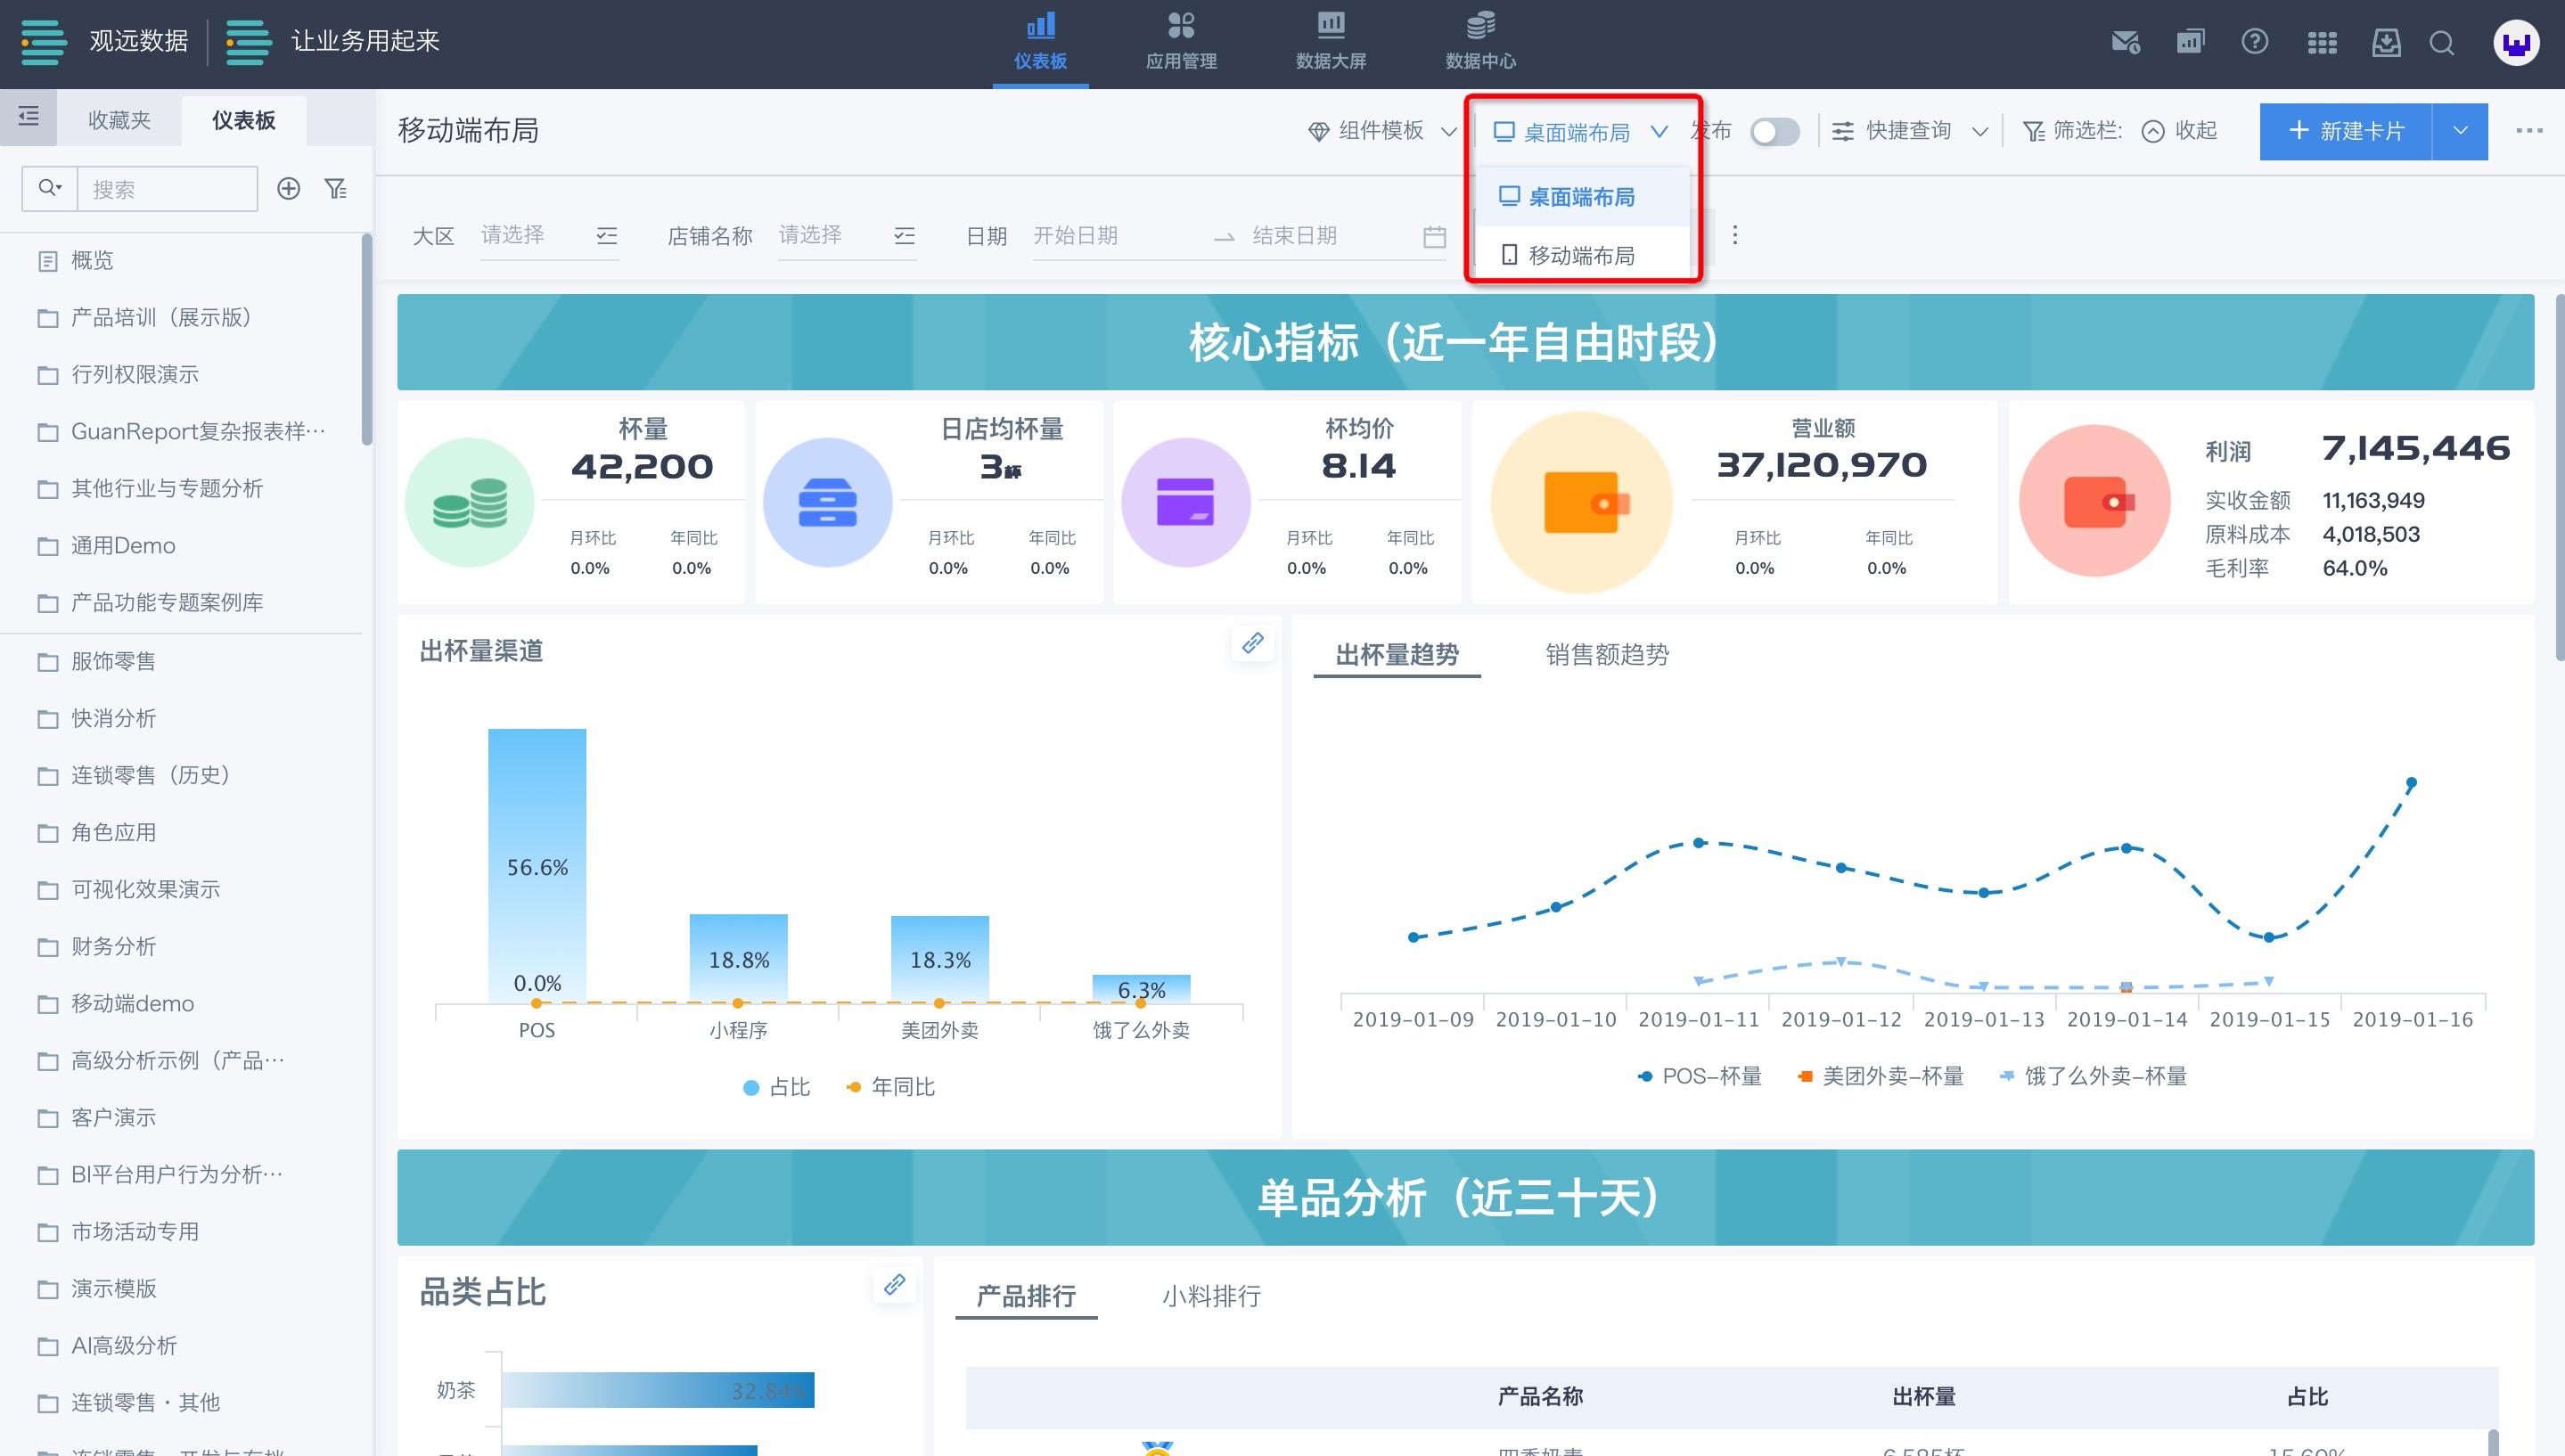Go to 数据大屏 in top navigation

pos(1331,43)
